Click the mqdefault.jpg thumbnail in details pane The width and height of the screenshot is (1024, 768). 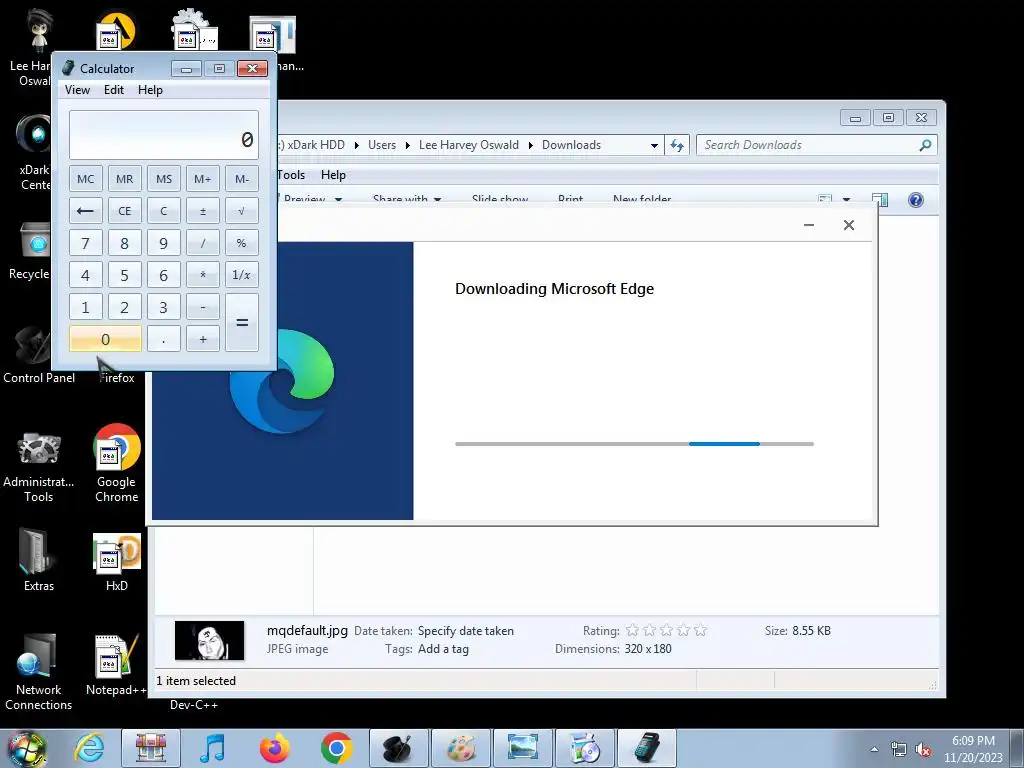[x=210, y=641]
